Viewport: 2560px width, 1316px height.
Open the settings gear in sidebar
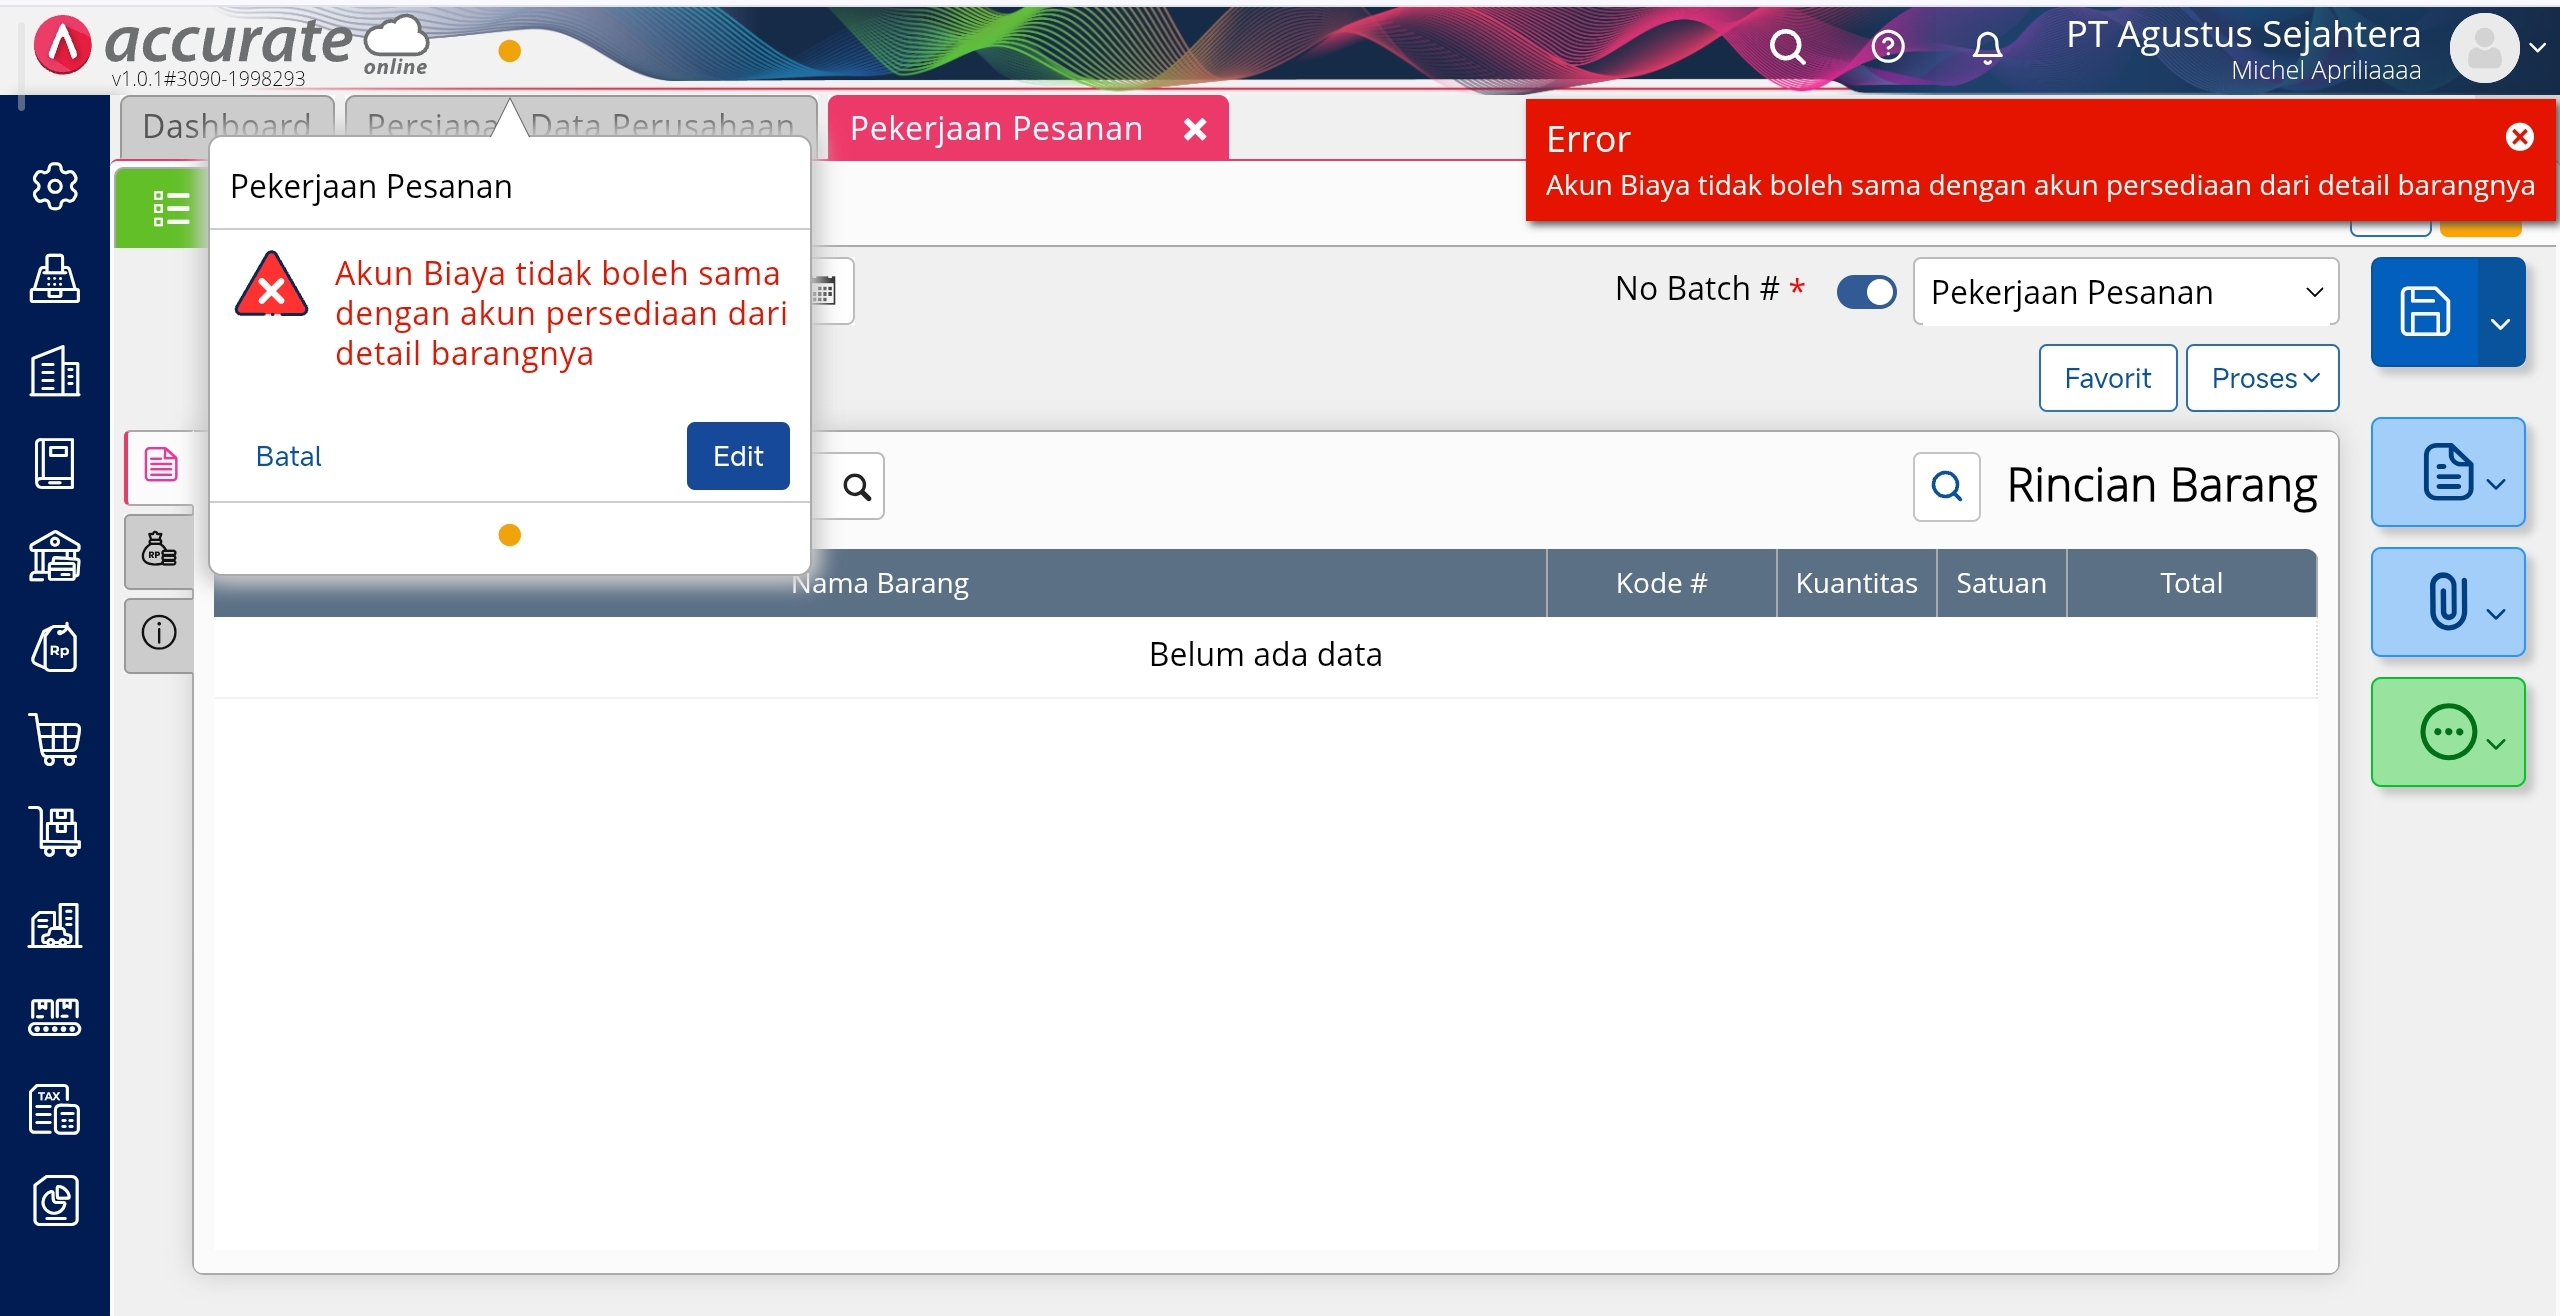[55, 186]
